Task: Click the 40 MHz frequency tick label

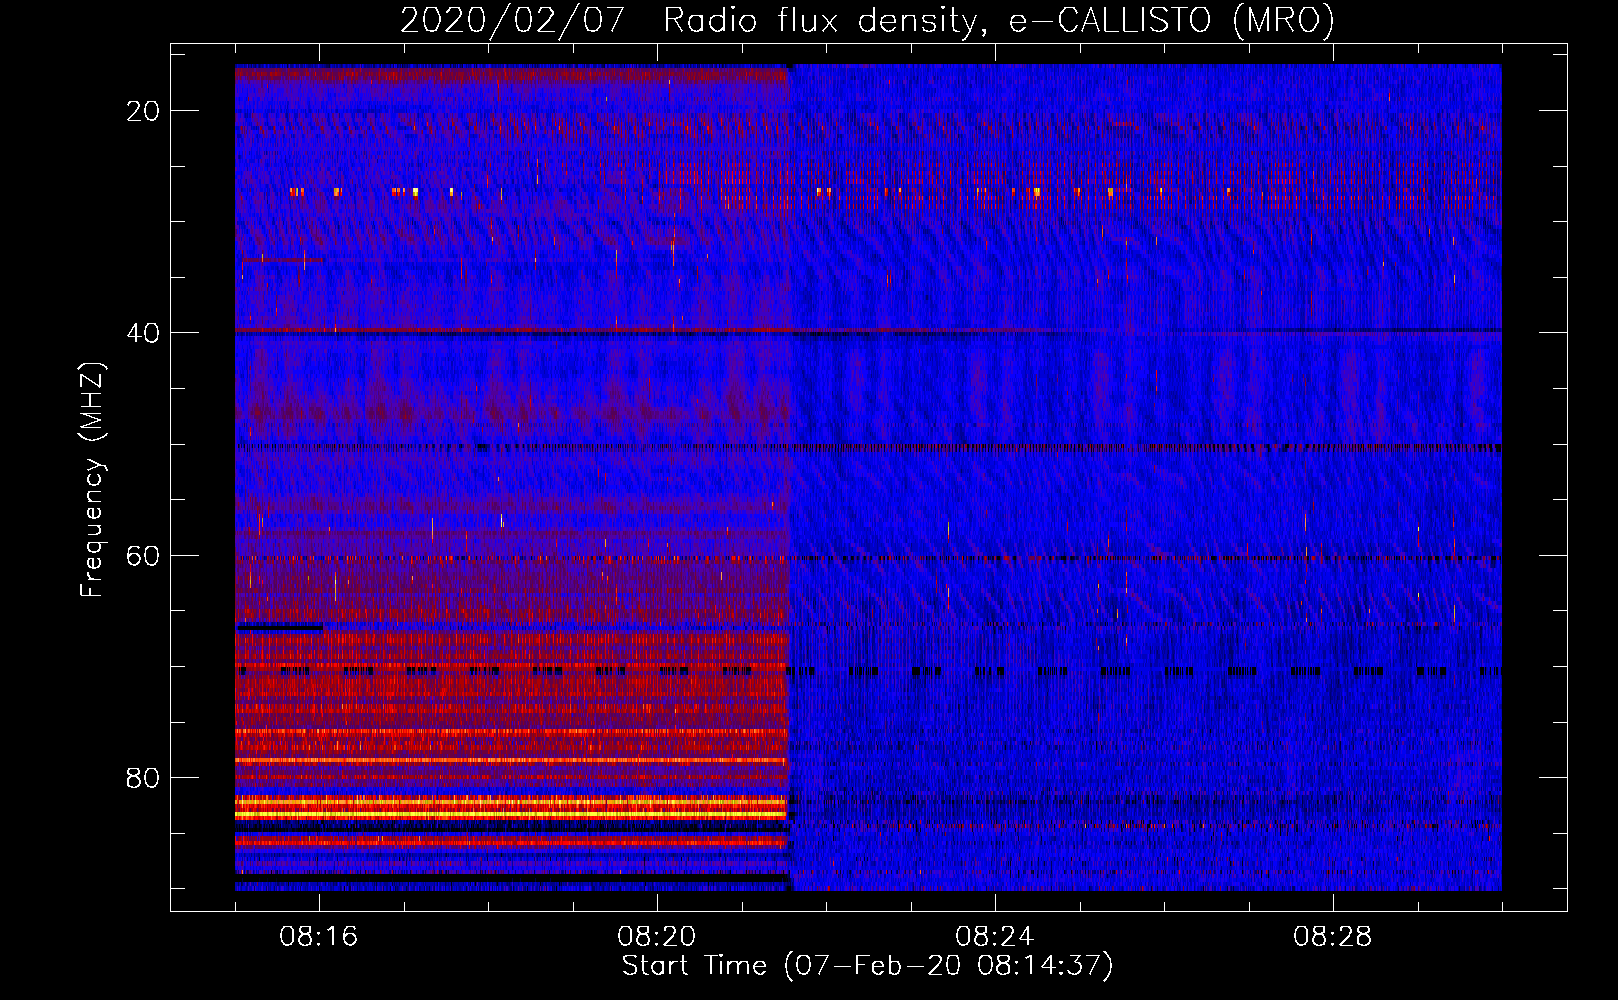Action: (143, 333)
